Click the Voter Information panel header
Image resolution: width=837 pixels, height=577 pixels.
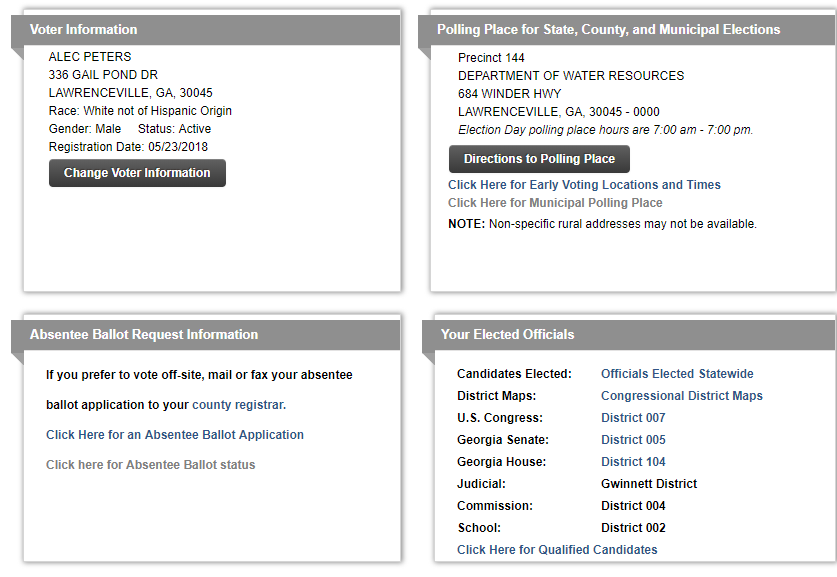(x=206, y=30)
